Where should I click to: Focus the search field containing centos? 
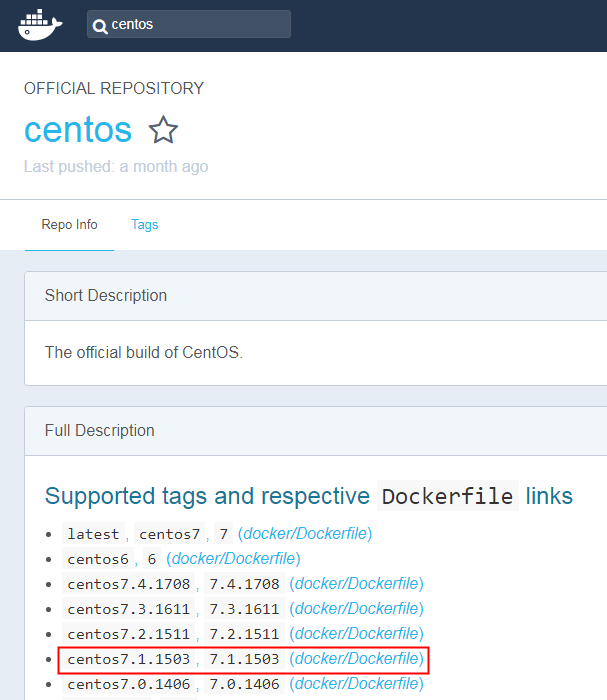[189, 24]
